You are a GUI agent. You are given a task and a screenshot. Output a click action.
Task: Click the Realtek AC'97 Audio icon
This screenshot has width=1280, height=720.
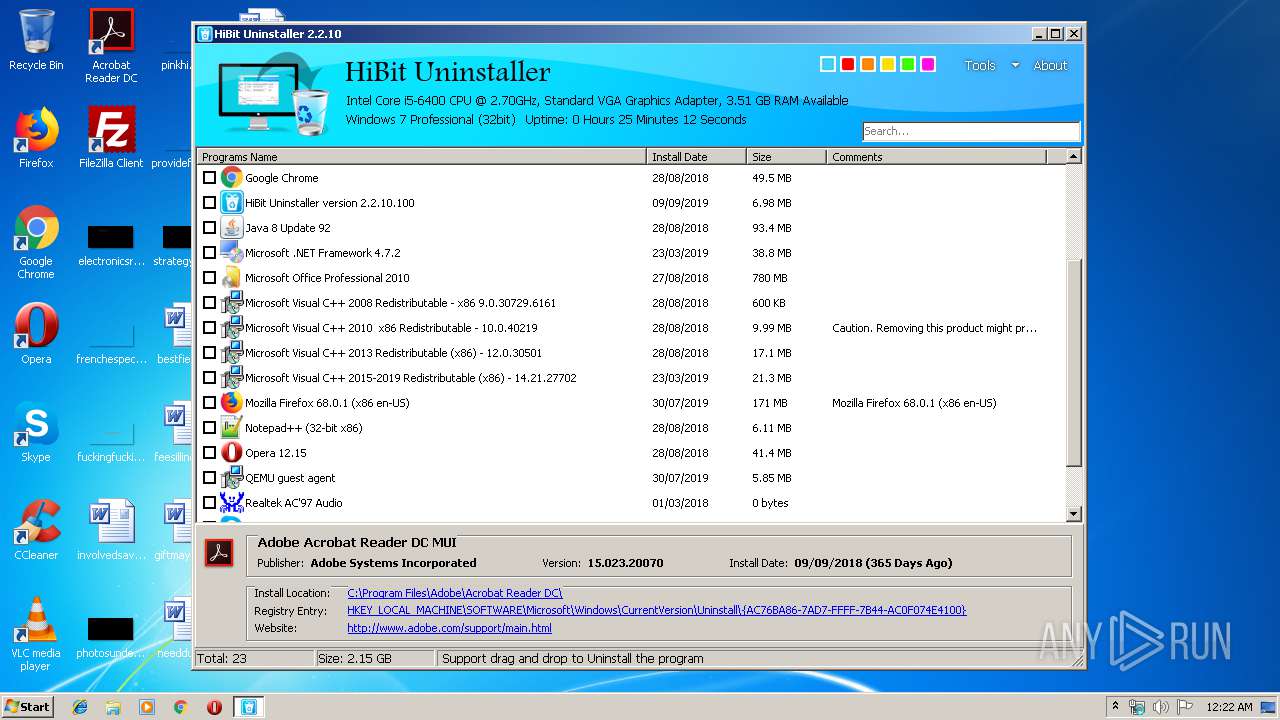(231, 503)
